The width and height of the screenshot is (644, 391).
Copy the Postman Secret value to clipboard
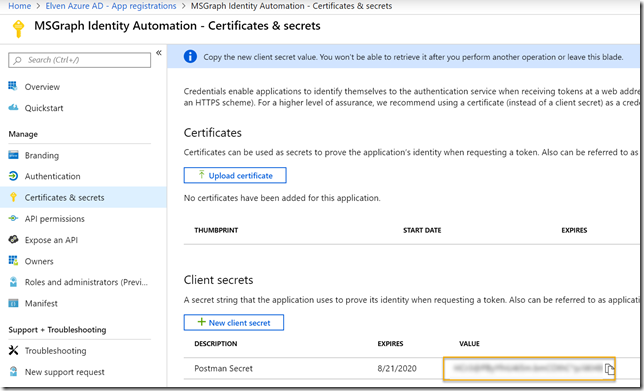click(609, 369)
